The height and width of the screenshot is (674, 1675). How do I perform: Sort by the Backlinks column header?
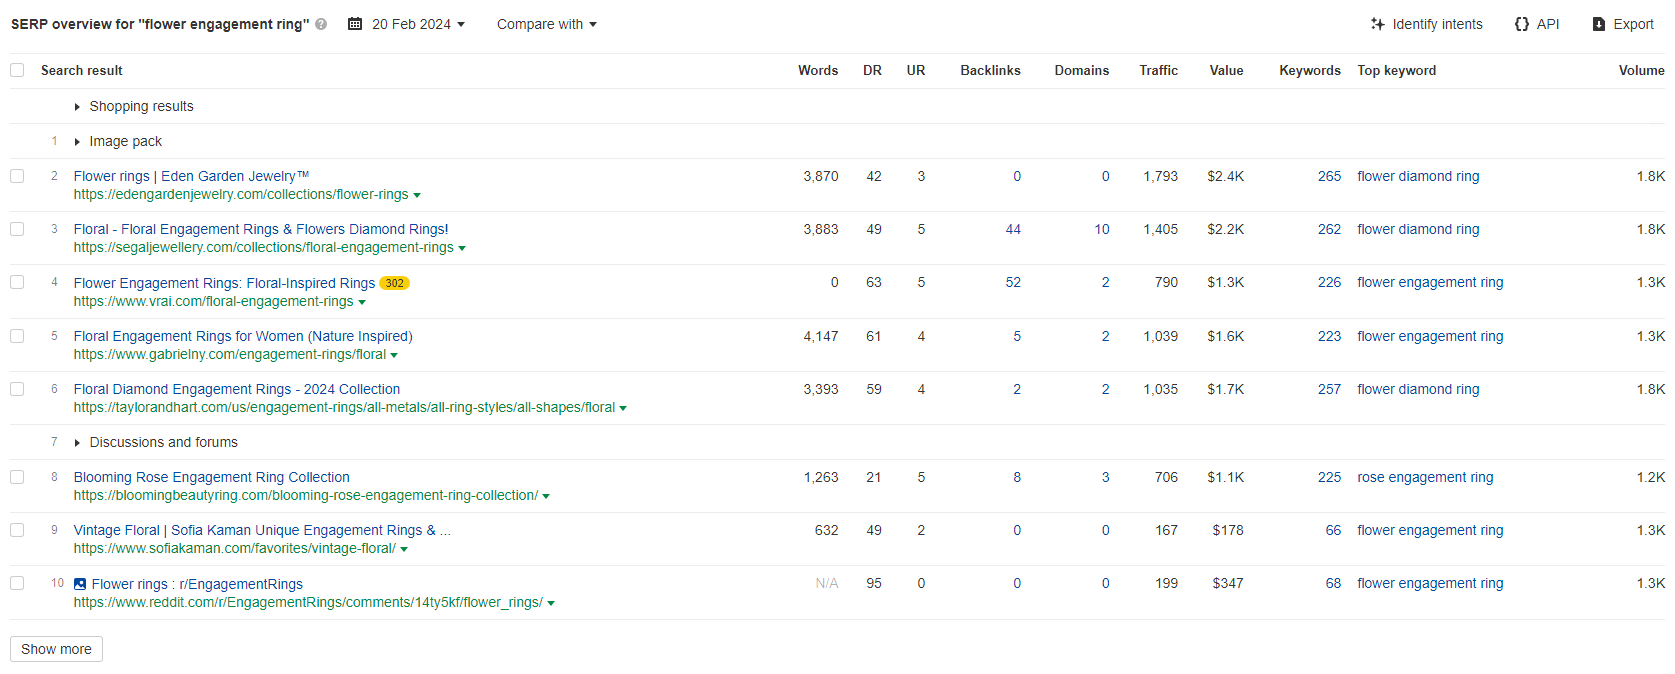click(990, 70)
